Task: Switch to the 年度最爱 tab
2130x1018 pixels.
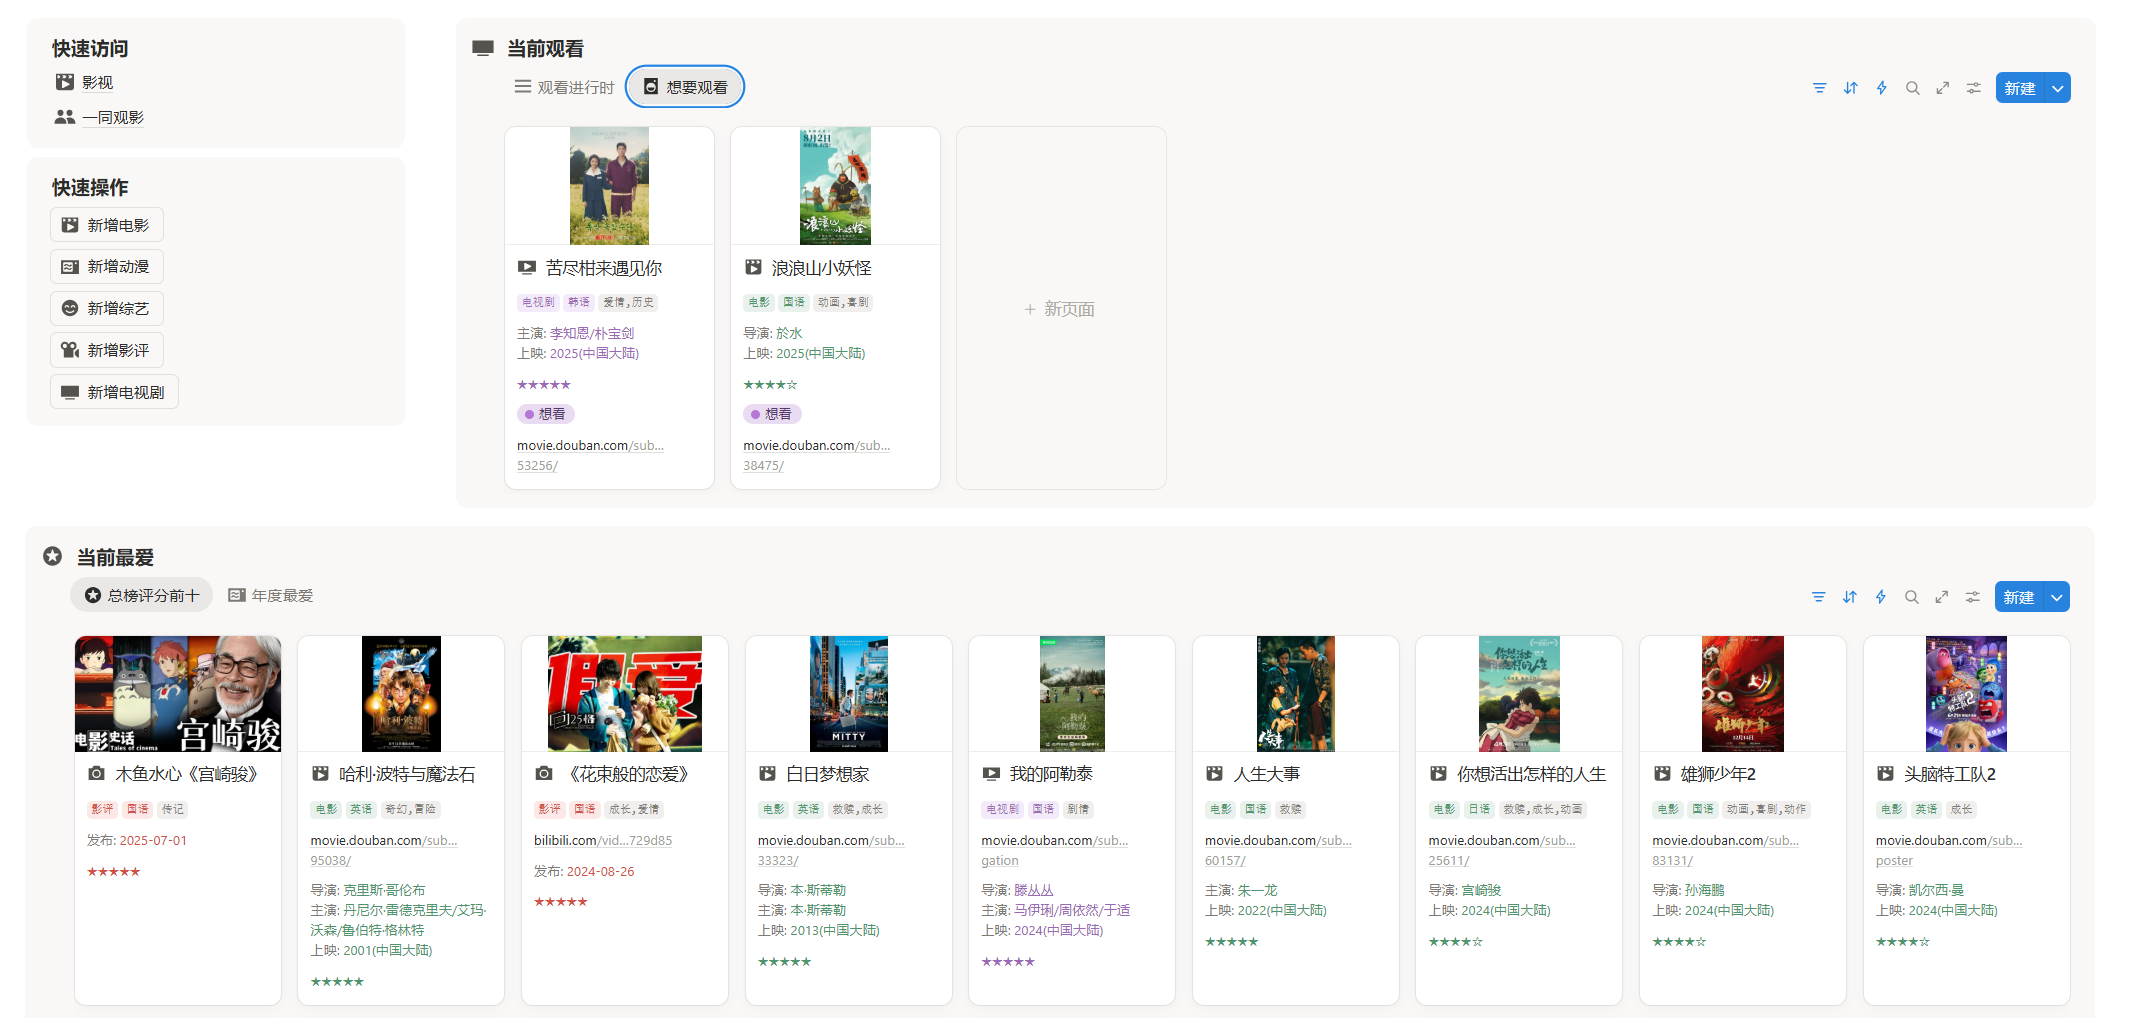Action: [x=271, y=595]
